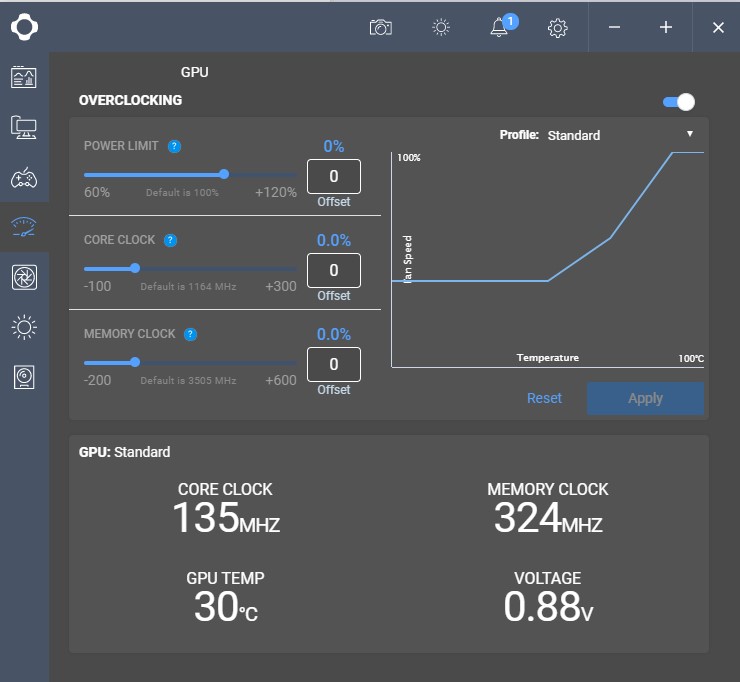Click the Power Limit offset input box
740x682 pixels.
[x=333, y=177]
